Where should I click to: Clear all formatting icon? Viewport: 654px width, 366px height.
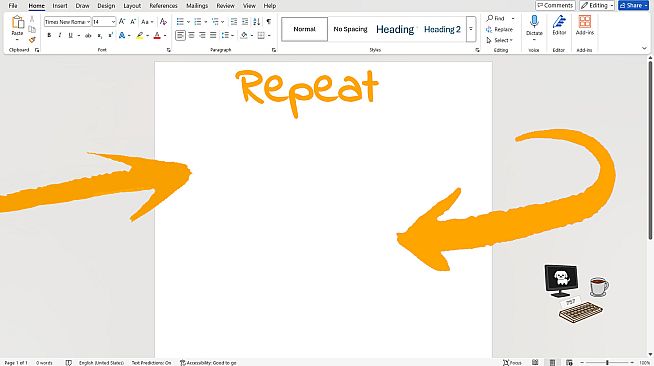pyautogui.click(x=164, y=22)
